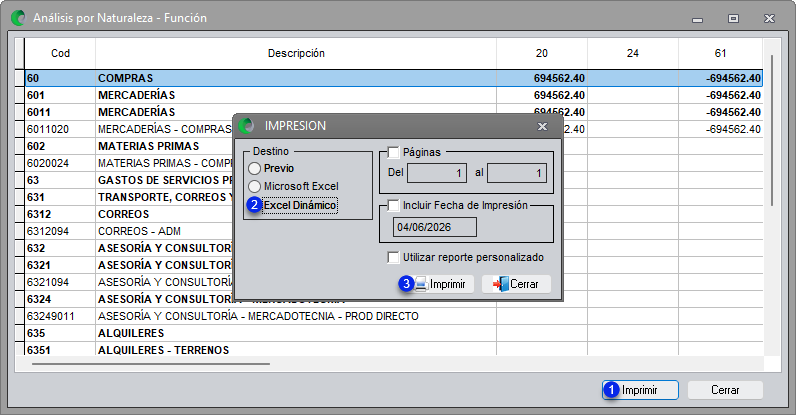Maximize the Análisis por Naturaleza window

733,19
